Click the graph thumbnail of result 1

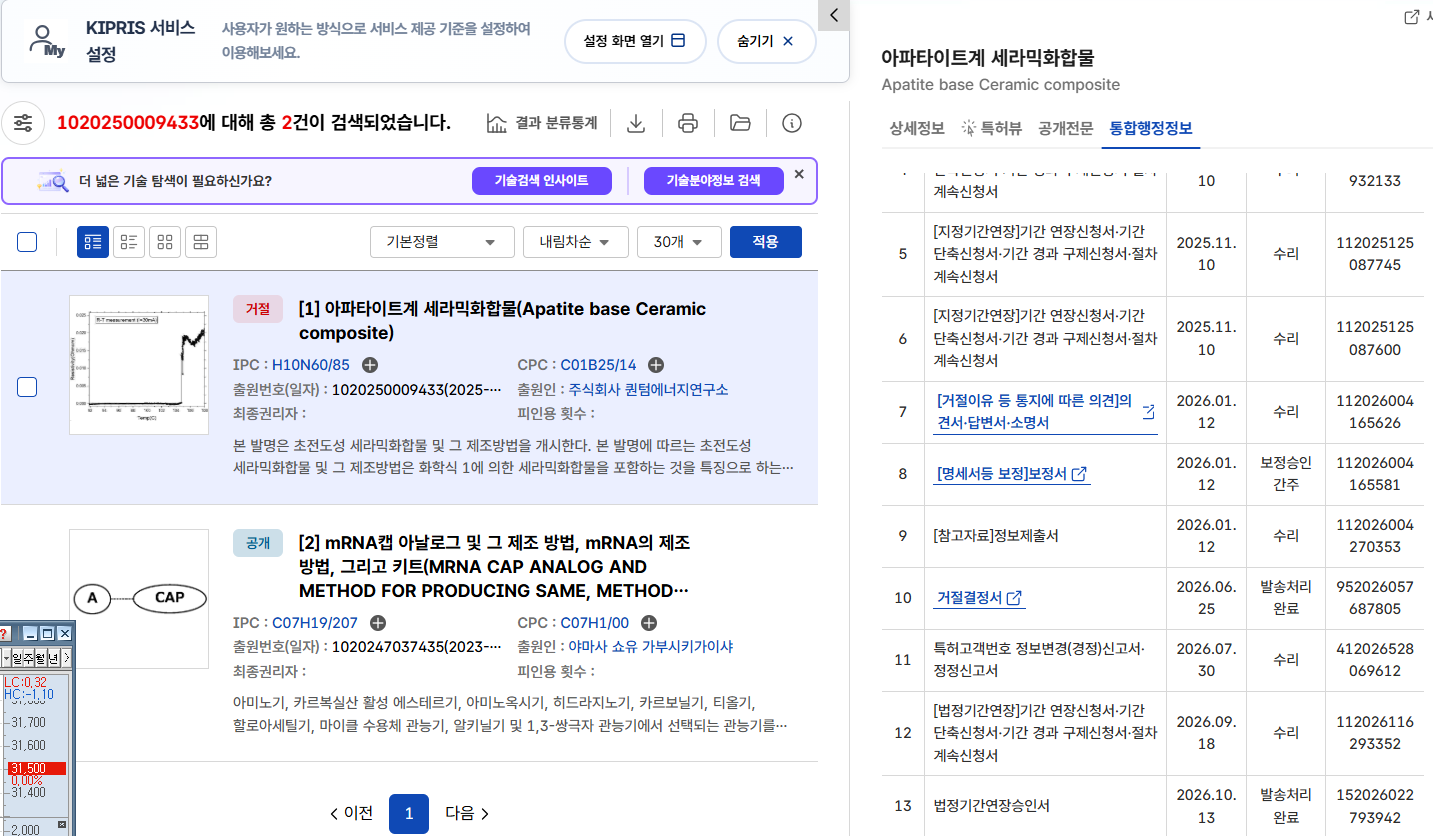139,365
